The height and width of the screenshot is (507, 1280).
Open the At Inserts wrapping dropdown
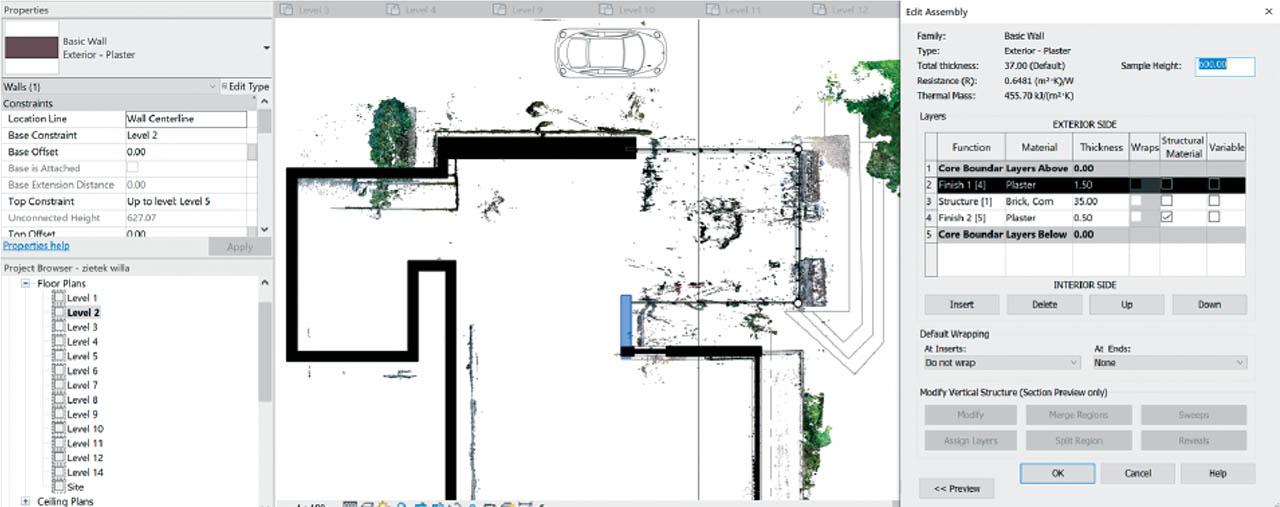click(x=1000, y=363)
